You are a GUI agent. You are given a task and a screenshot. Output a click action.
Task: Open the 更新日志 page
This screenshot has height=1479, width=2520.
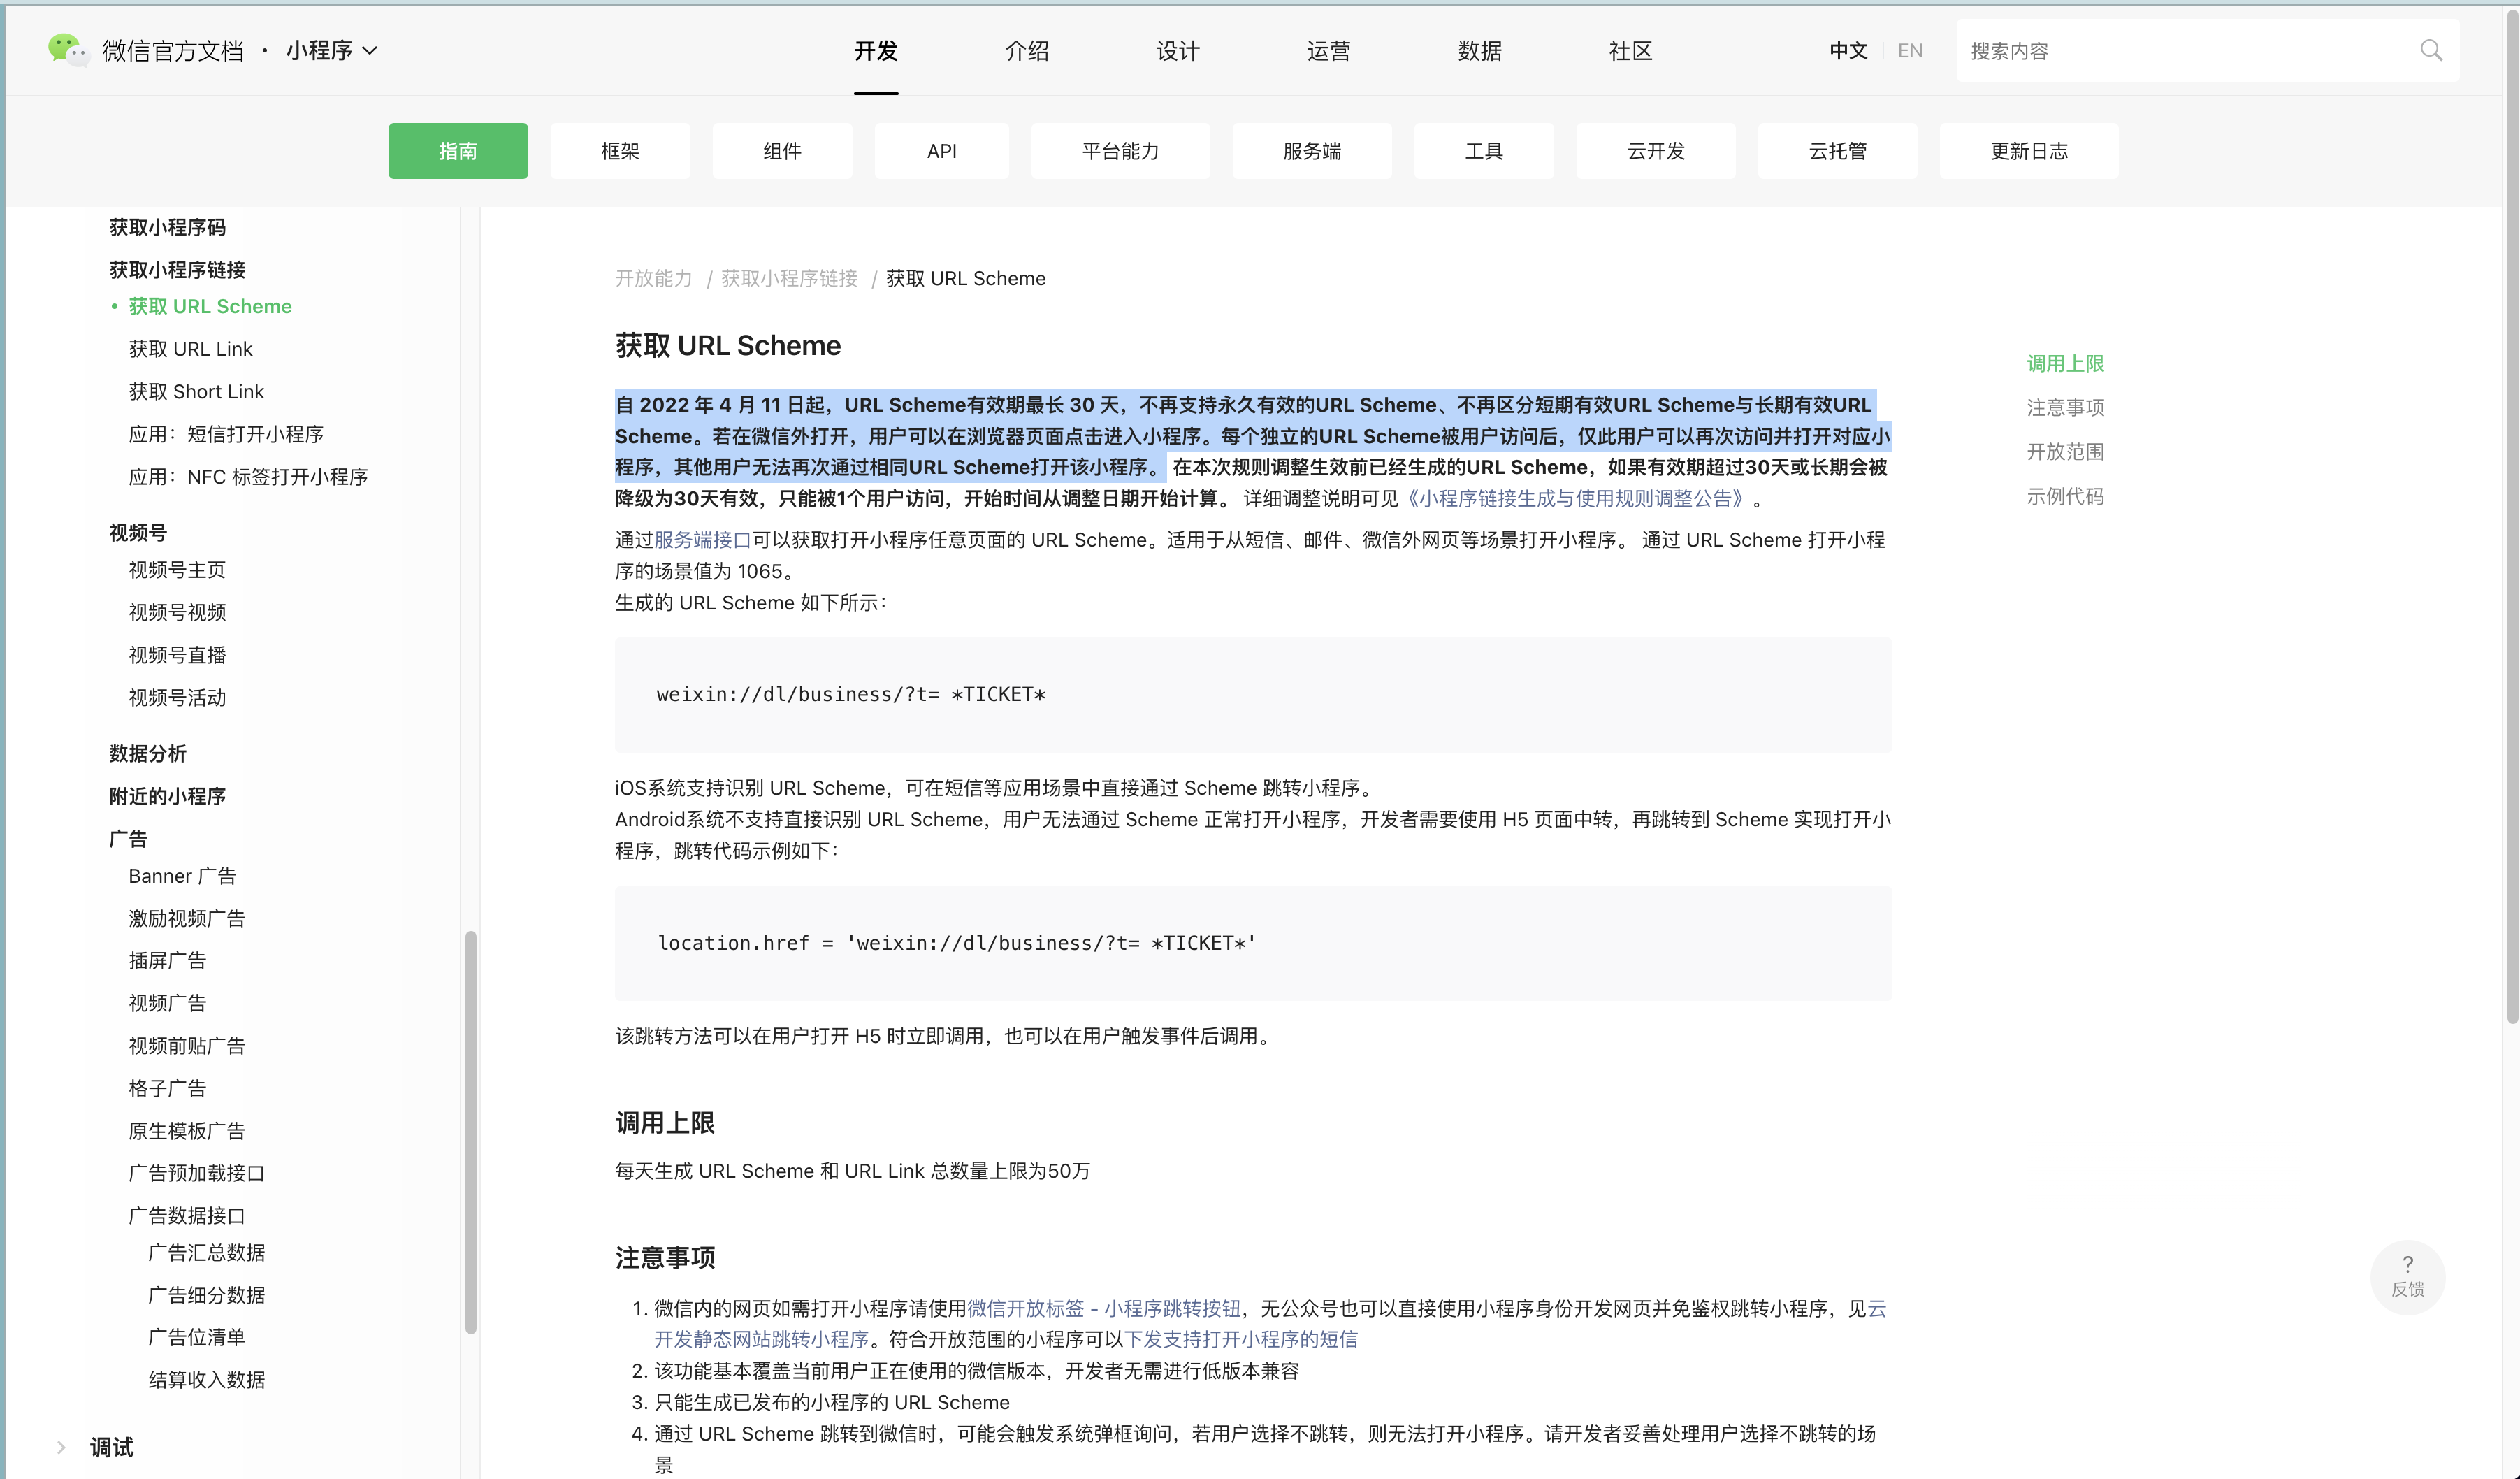[2029, 151]
